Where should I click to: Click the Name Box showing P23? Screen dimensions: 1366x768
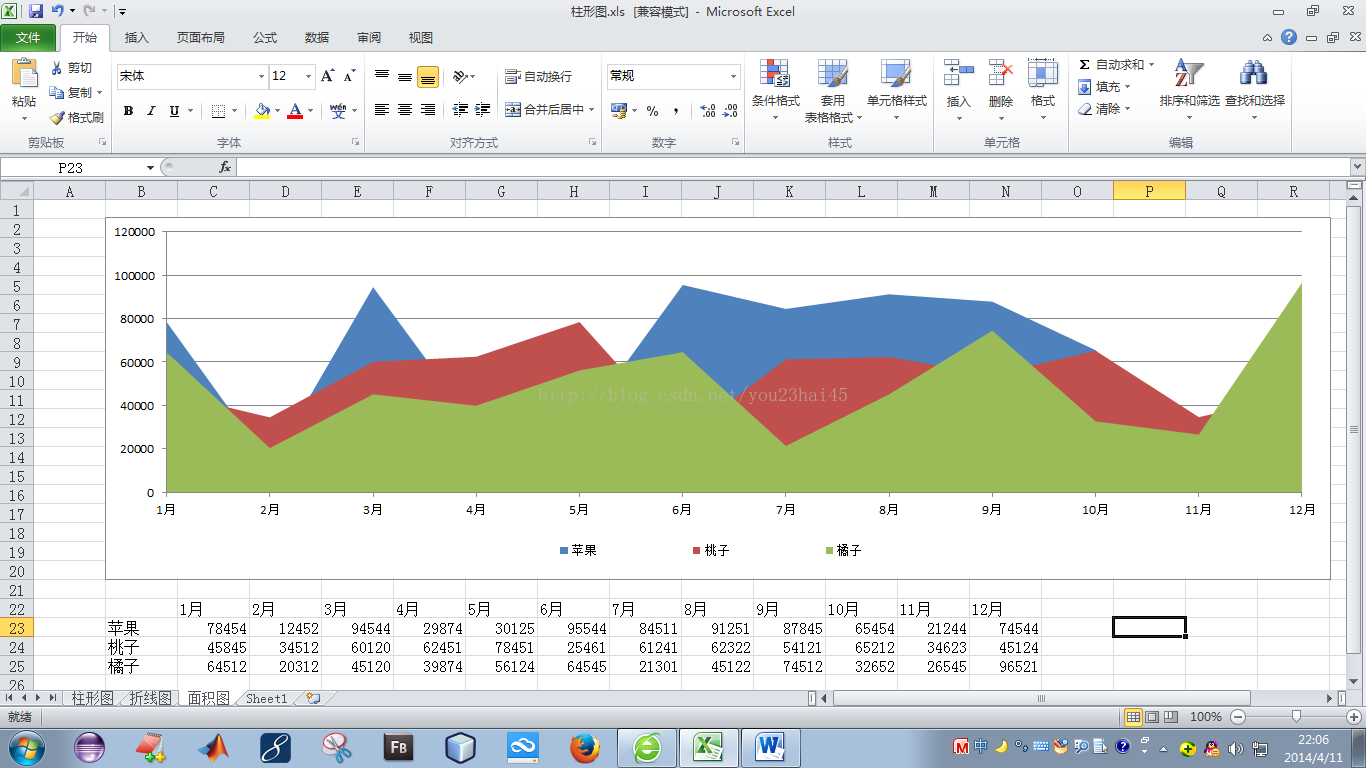pyautogui.click(x=73, y=168)
